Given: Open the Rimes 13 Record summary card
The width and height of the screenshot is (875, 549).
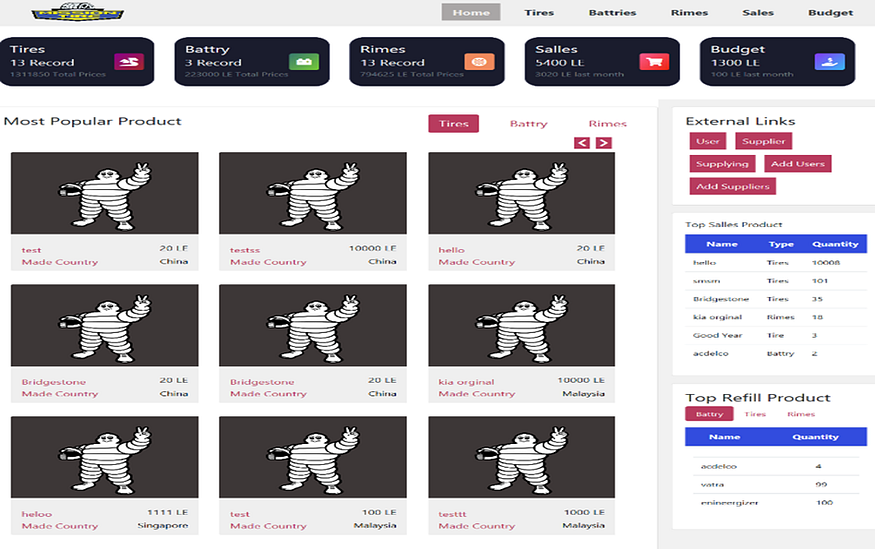Looking at the screenshot, I should pyautogui.click(x=427, y=61).
